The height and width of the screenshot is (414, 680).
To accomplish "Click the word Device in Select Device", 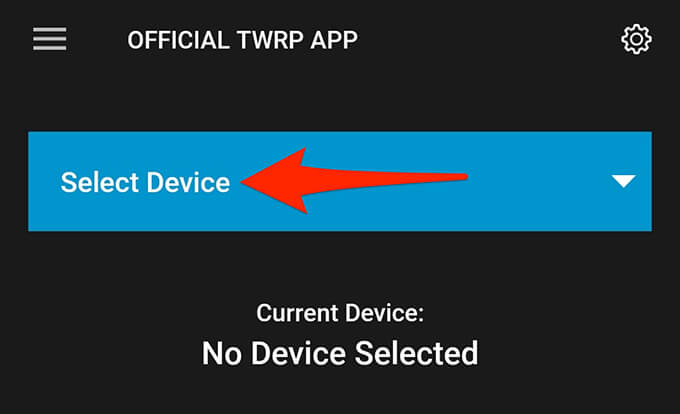I will pos(188,183).
